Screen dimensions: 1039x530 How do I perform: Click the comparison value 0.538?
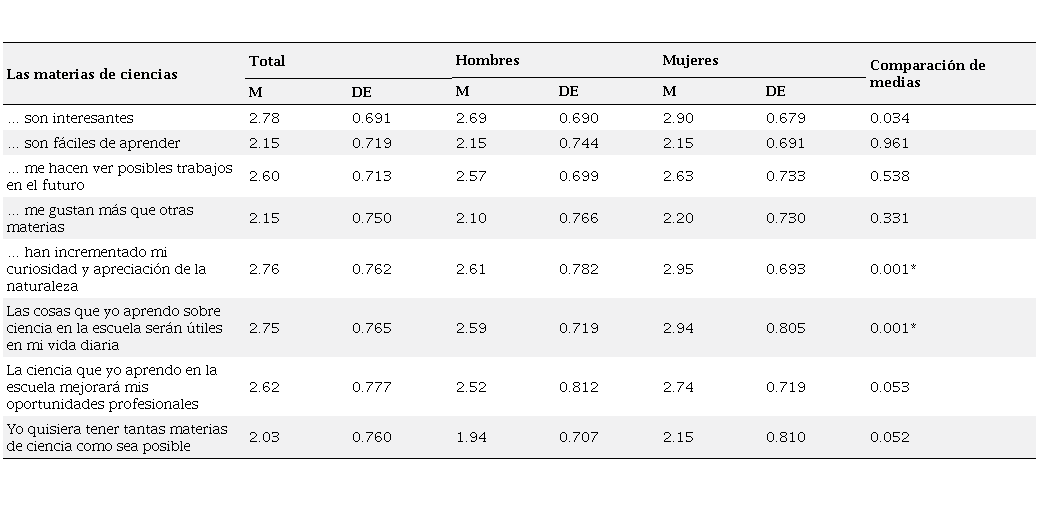point(889,176)
